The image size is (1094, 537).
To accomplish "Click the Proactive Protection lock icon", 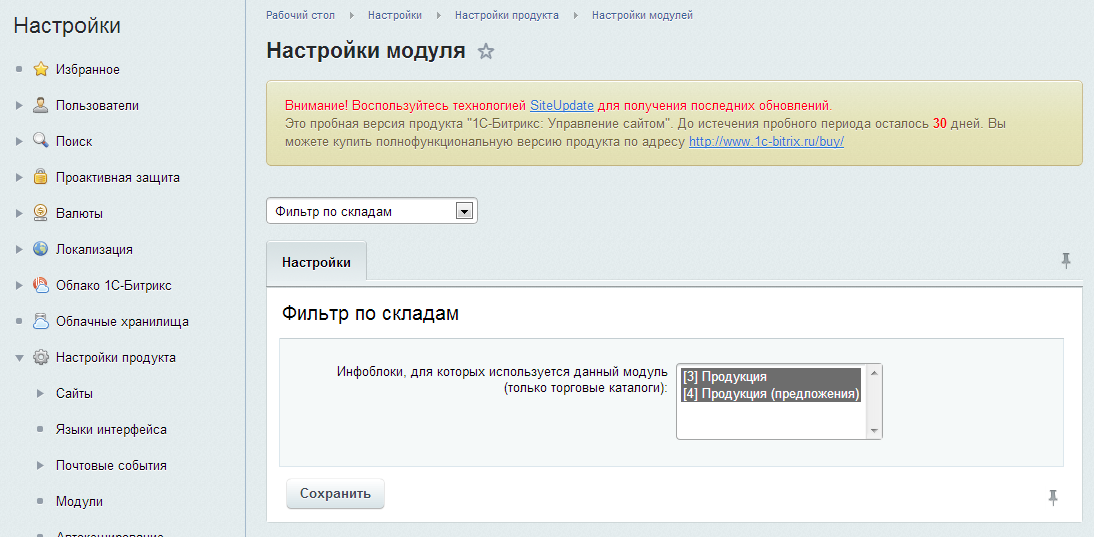I will pos(41,177).
